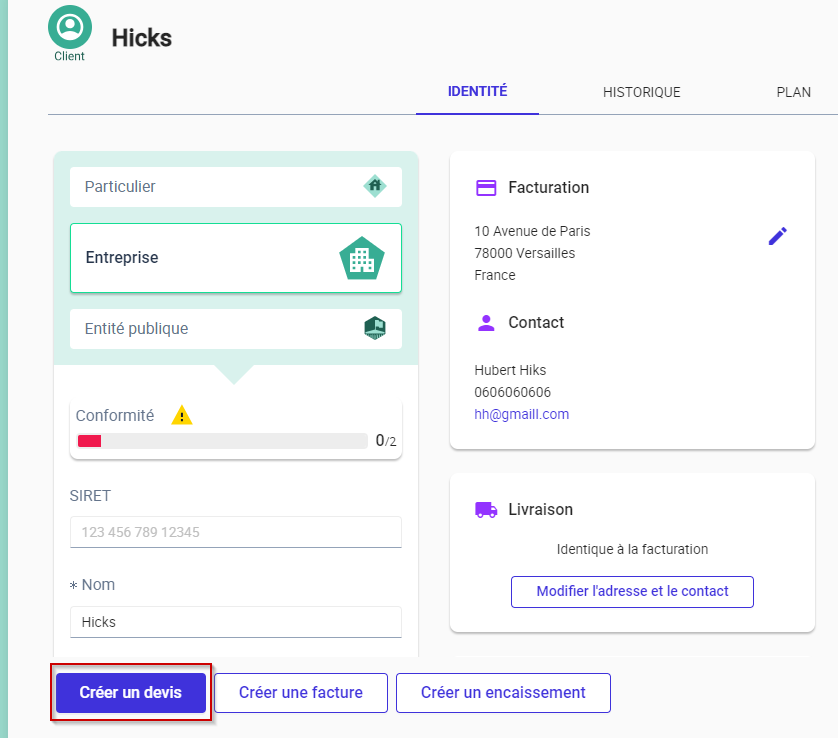Image resolution: width=838 pixels, height=738 pixels.
Task: Go to the Identité tab
Action: (x=477, y=92)
